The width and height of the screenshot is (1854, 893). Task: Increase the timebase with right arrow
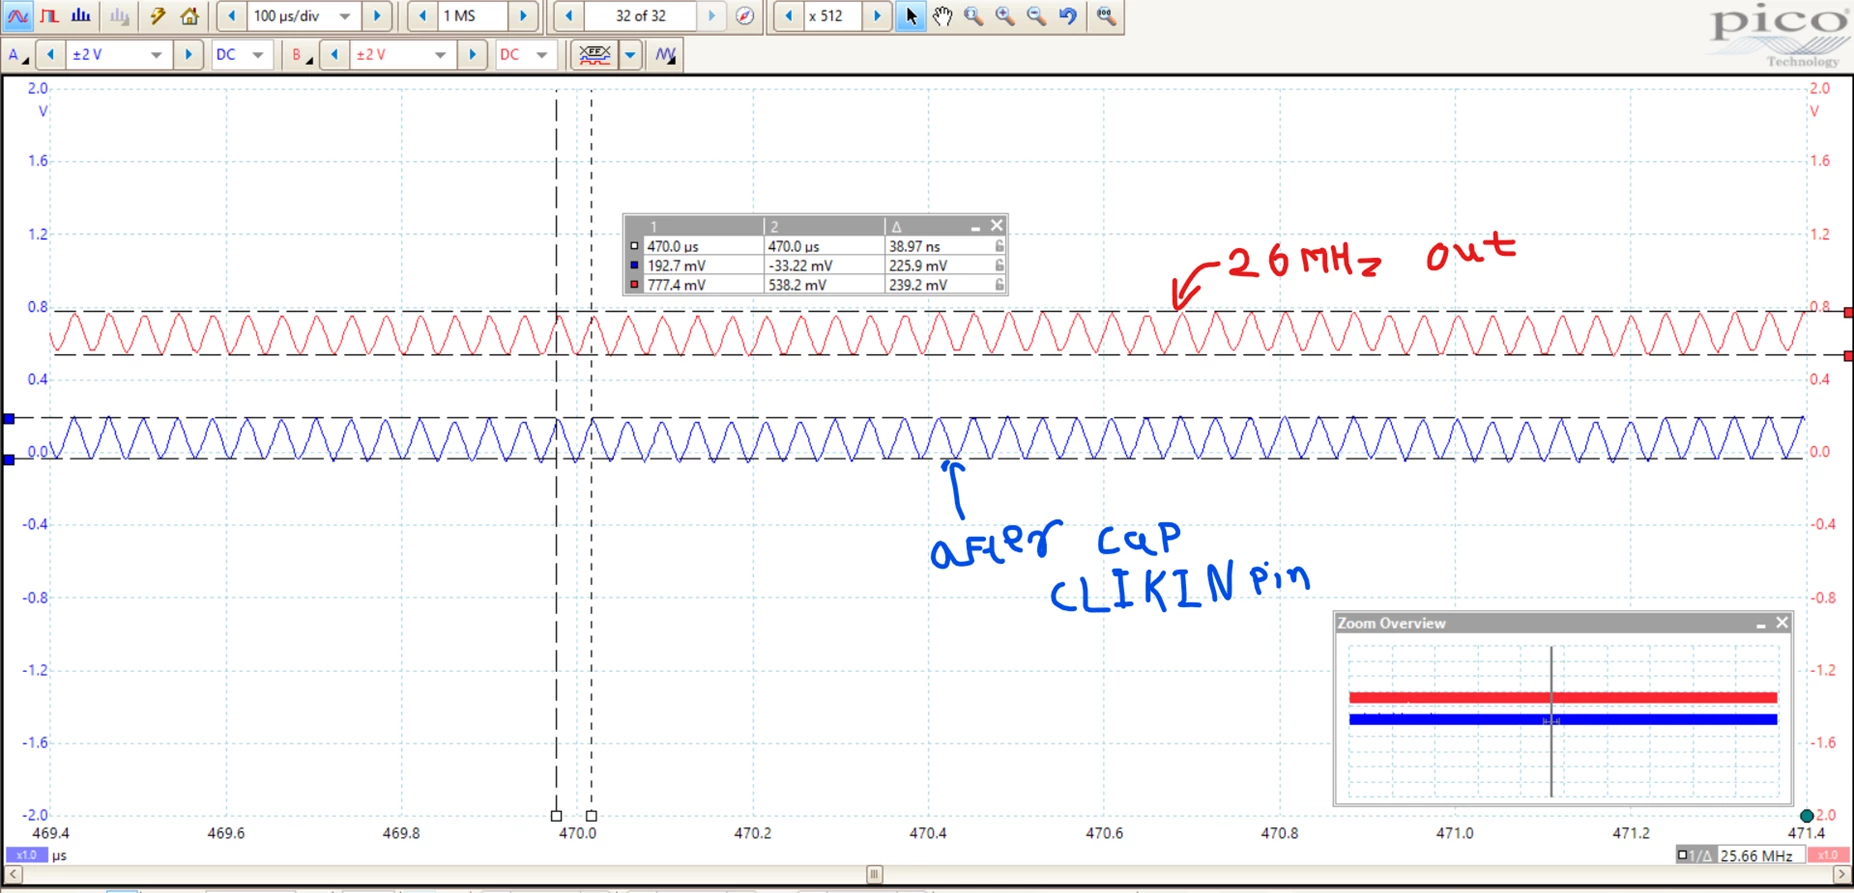[x=377, y=16]
